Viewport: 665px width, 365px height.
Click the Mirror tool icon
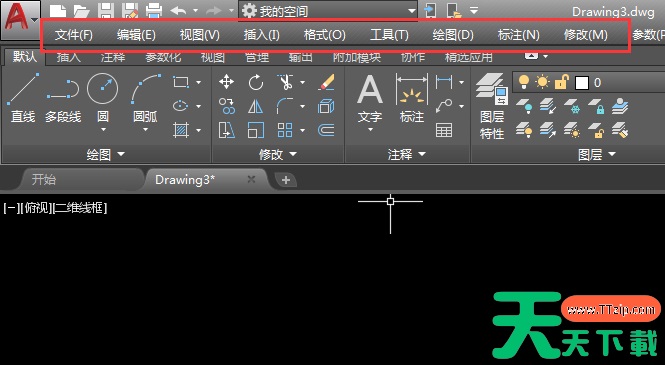click(x=255, y=106)
